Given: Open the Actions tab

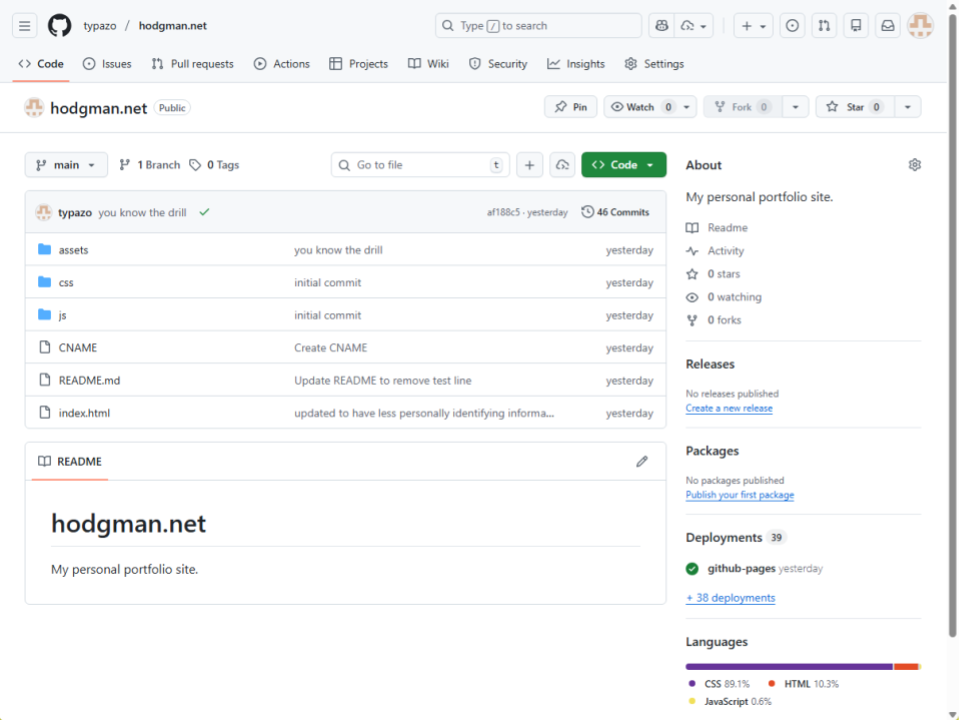Looking at the screenshot, I should (282, 64).
